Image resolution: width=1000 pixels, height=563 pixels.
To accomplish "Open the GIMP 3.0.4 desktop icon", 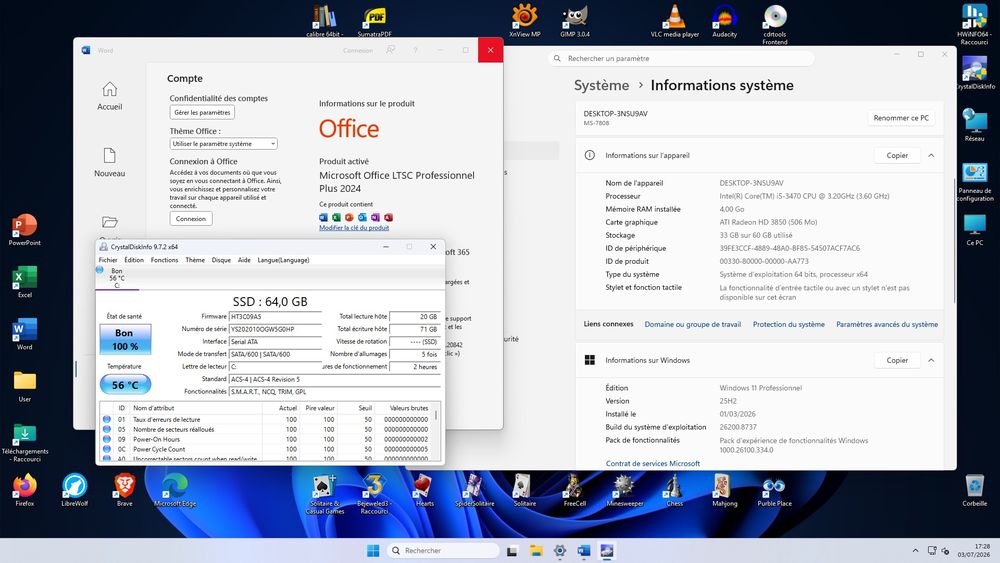I will click(x=575, y=20).
